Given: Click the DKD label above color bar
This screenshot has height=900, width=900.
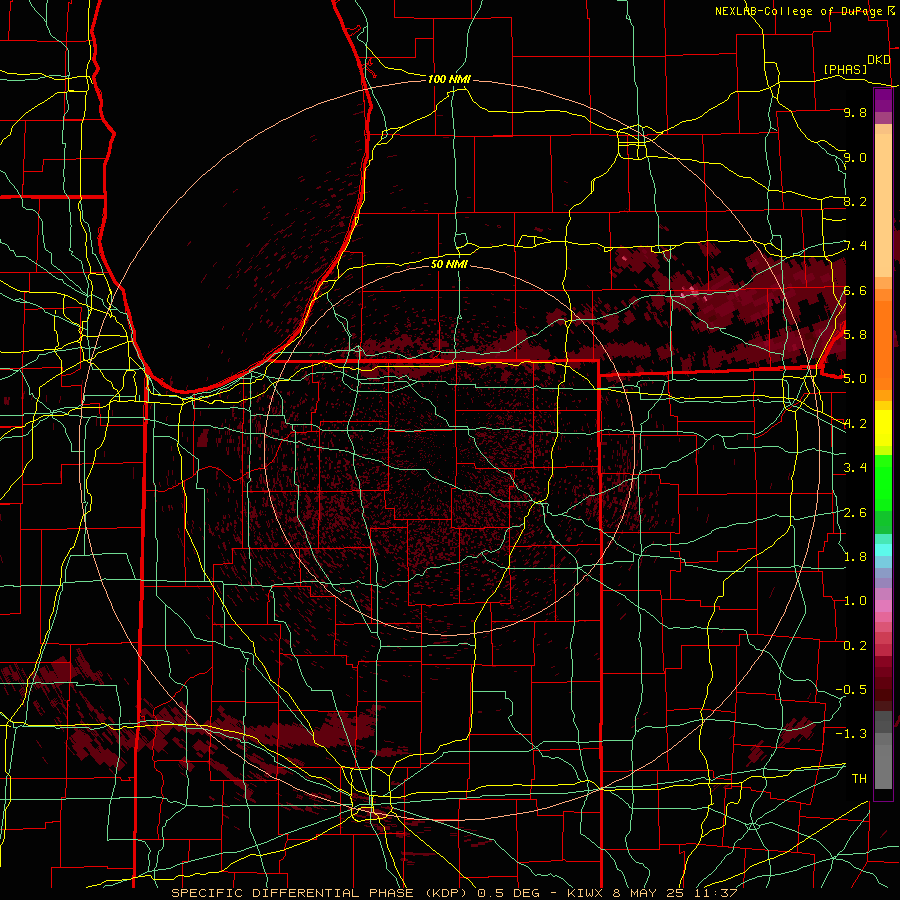Looking at the screenshot, I should click(x=878, y=60).
